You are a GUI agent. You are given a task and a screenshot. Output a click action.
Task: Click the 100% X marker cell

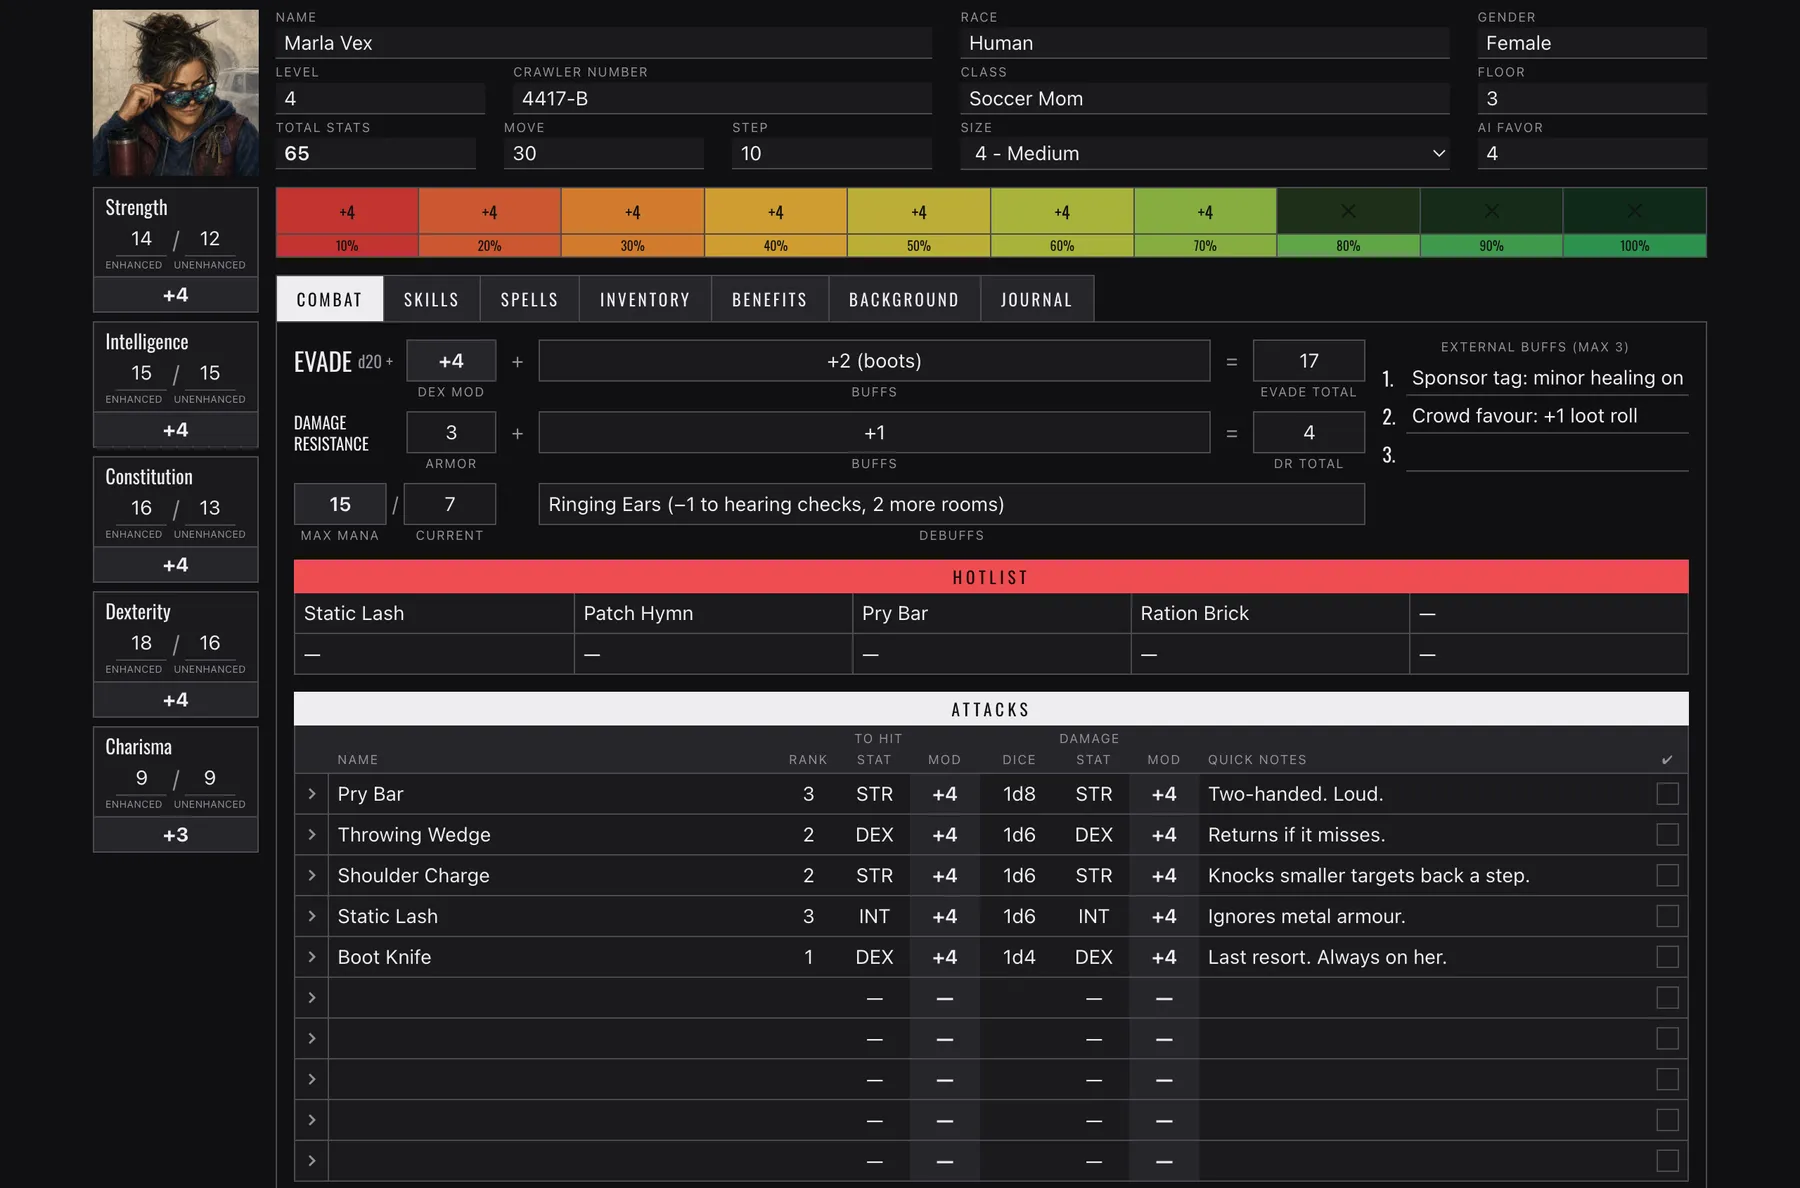pyautogui.click(x=1634, y=211)
